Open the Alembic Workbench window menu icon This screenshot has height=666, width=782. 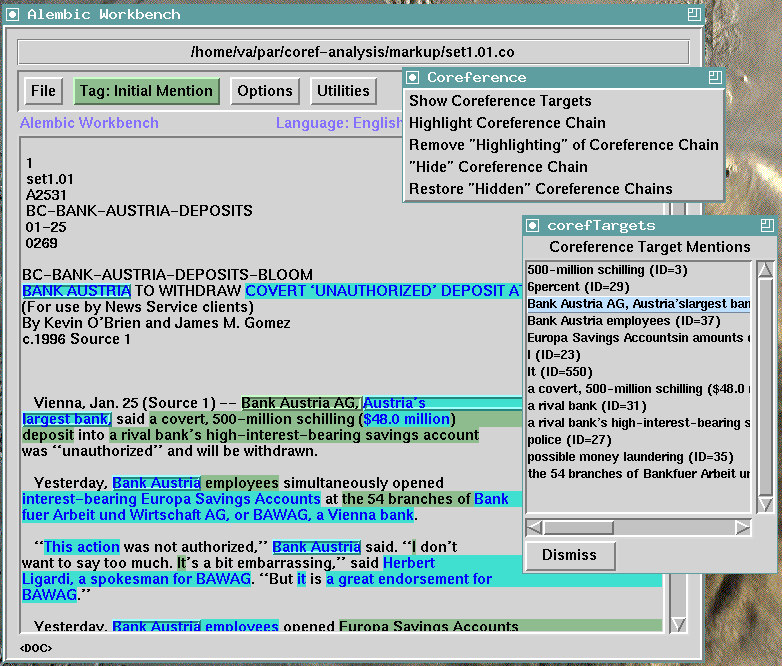point(14,14)
